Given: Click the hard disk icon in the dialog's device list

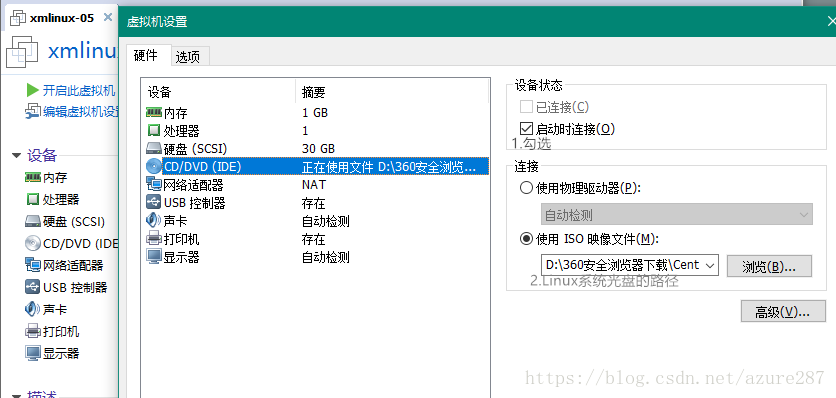Looking at the screenshot, I should click(x=154, y=148).
